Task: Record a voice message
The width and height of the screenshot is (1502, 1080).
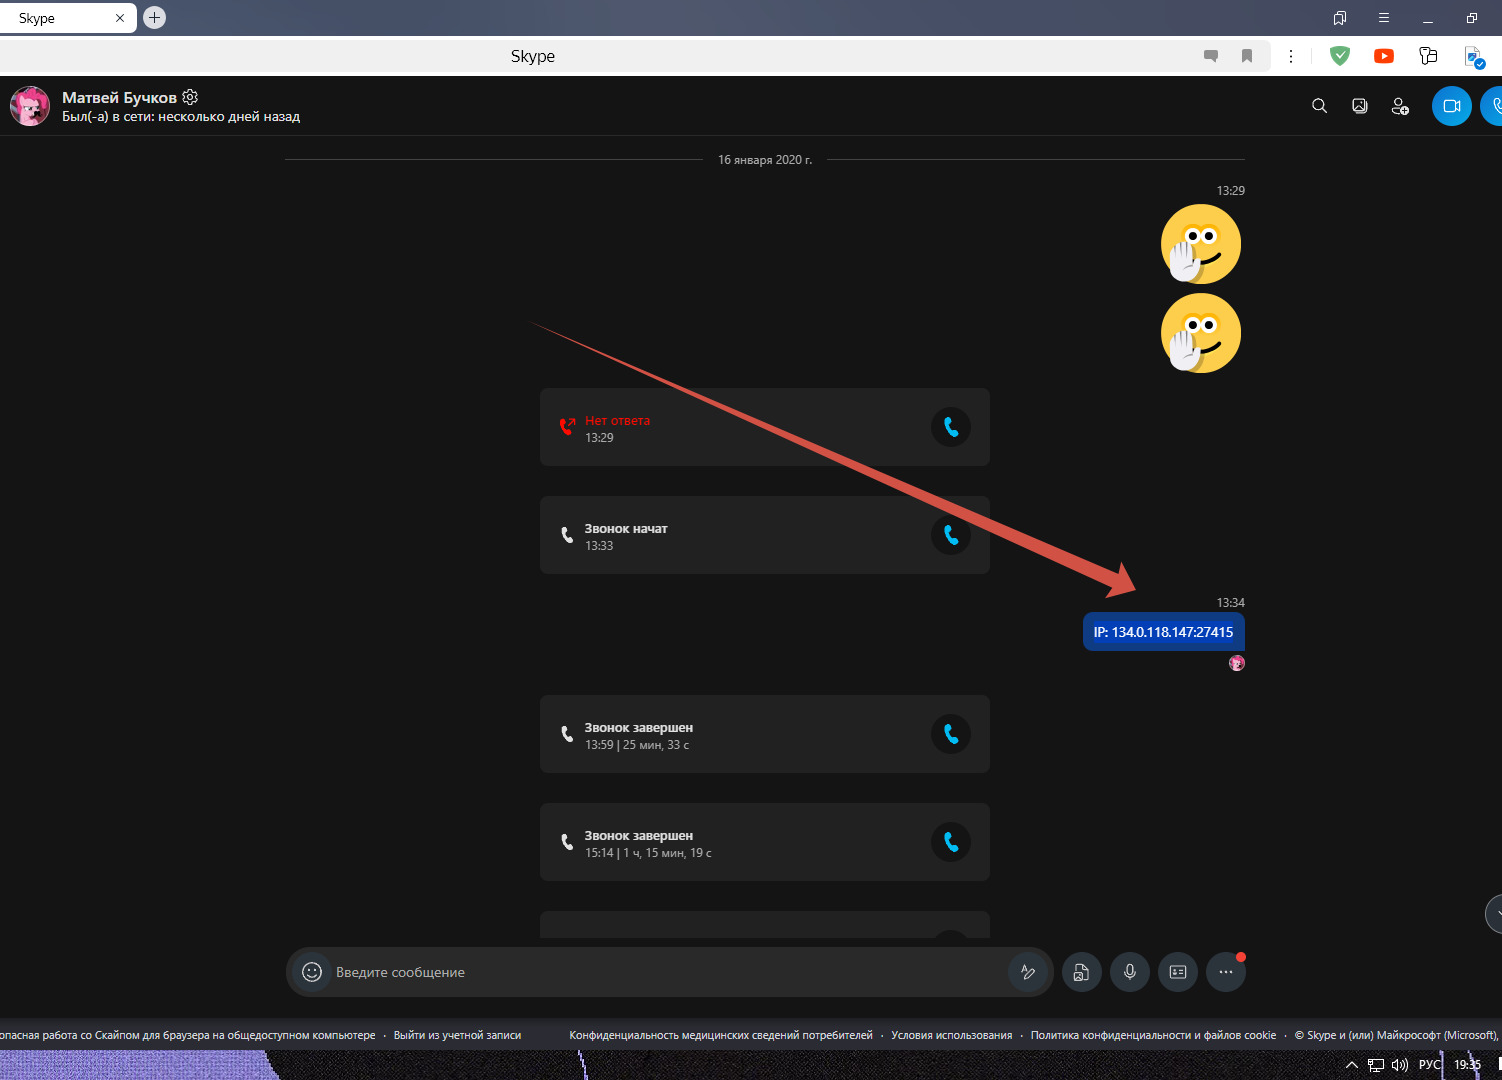Action: tap(1130, 972)
